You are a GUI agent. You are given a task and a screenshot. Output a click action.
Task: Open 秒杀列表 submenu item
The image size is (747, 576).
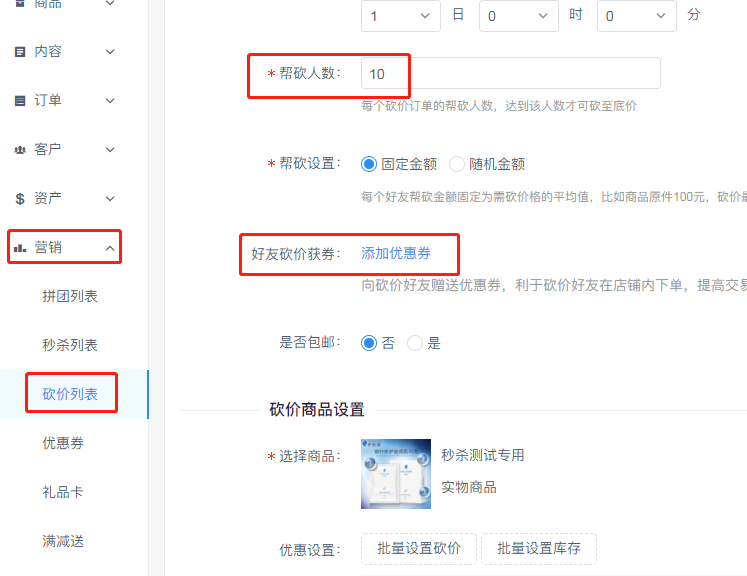click(x=70, y=345)
